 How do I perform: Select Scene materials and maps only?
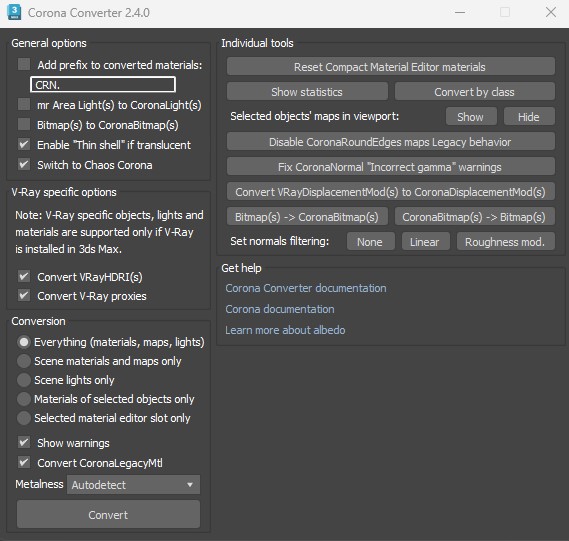click(24, 361)
